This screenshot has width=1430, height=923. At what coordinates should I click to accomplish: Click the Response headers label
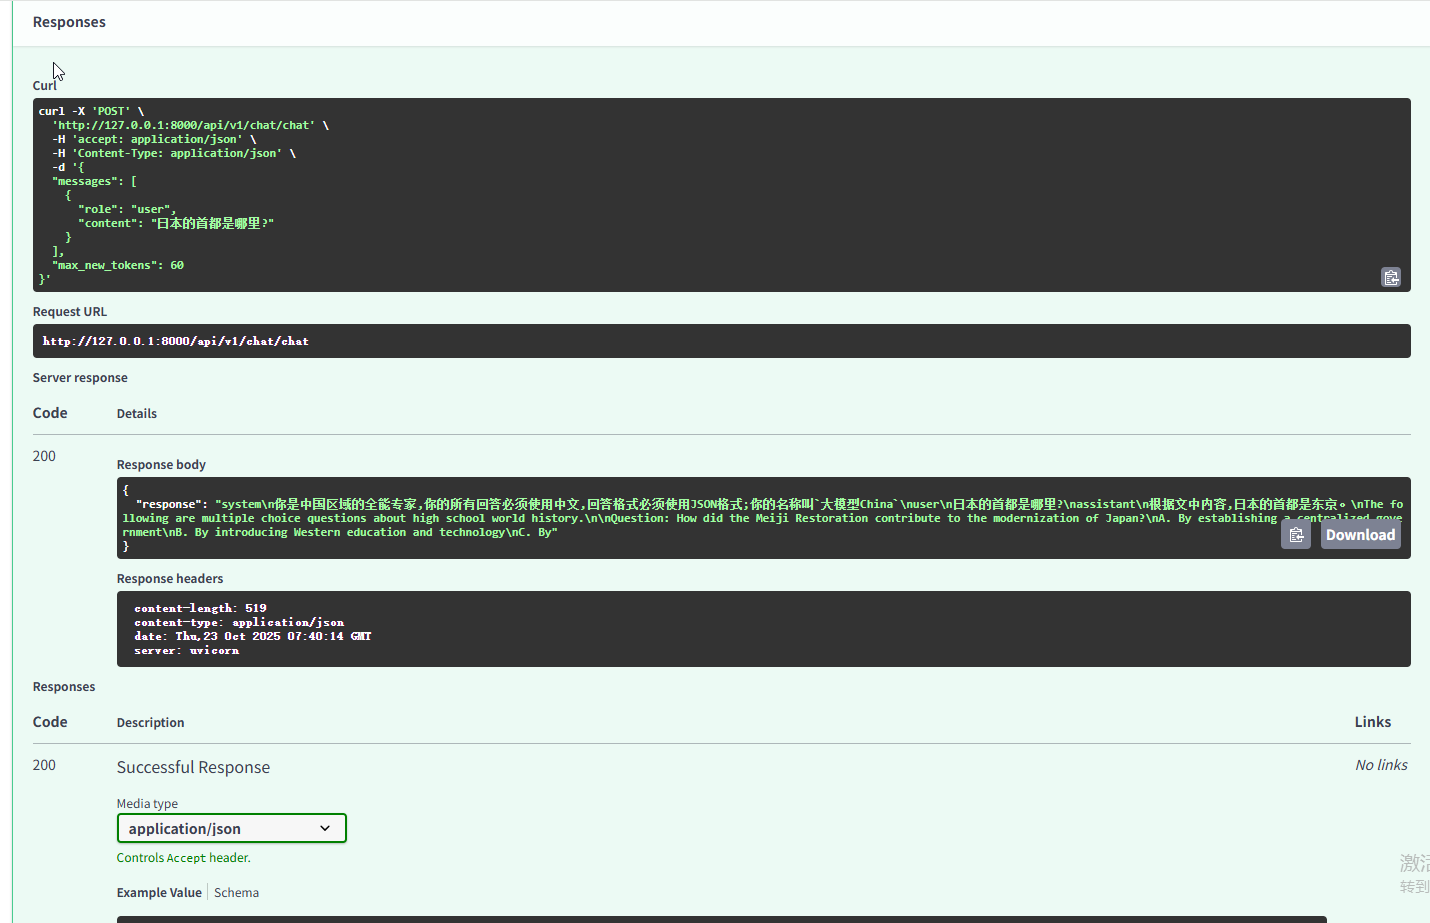coord(170,579)
